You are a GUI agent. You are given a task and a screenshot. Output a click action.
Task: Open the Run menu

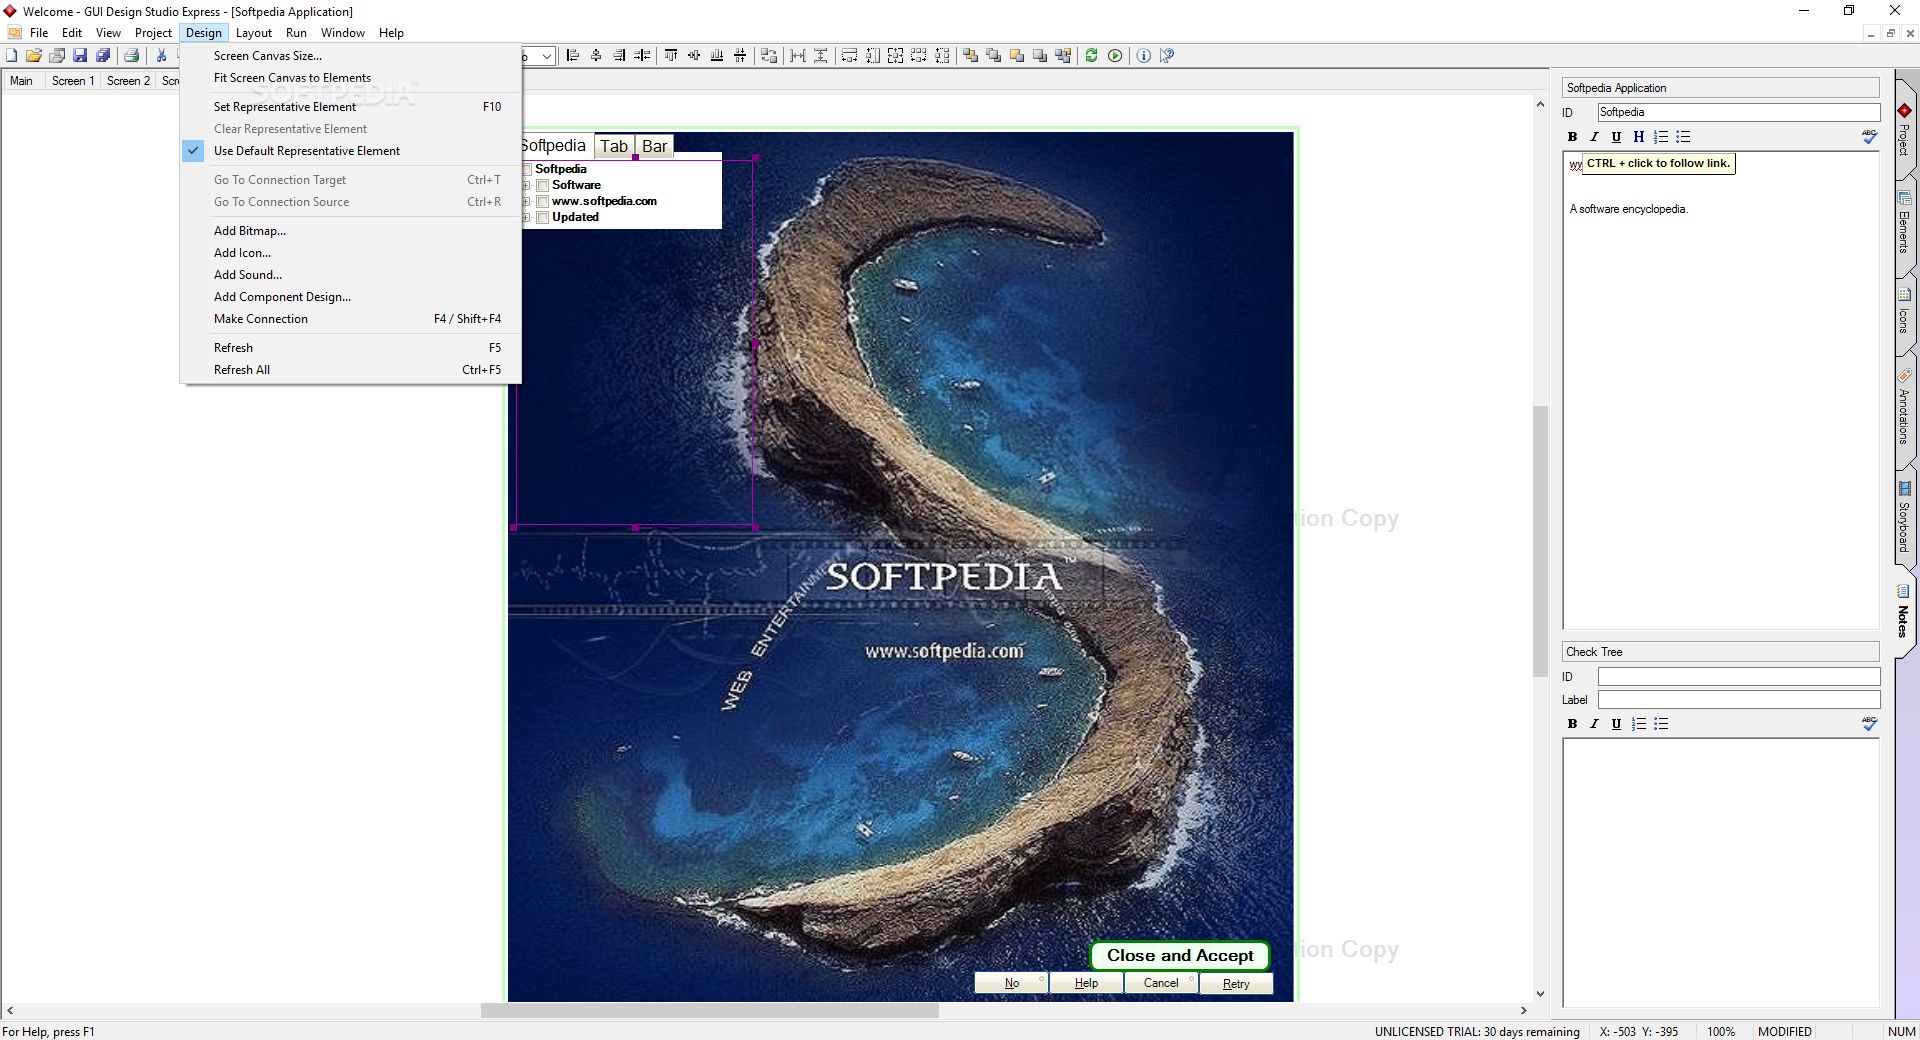296,33
